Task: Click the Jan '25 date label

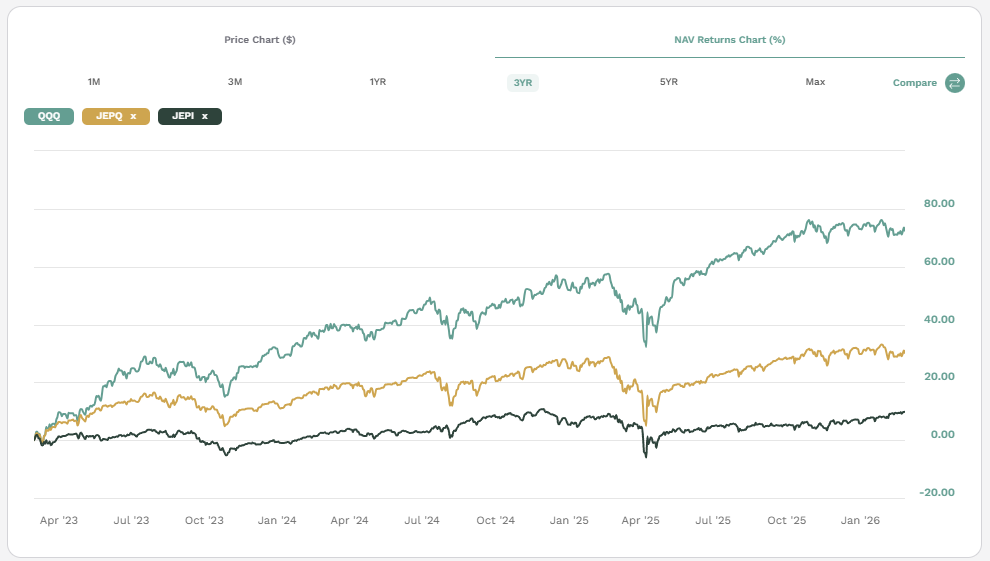Action: 569,521
